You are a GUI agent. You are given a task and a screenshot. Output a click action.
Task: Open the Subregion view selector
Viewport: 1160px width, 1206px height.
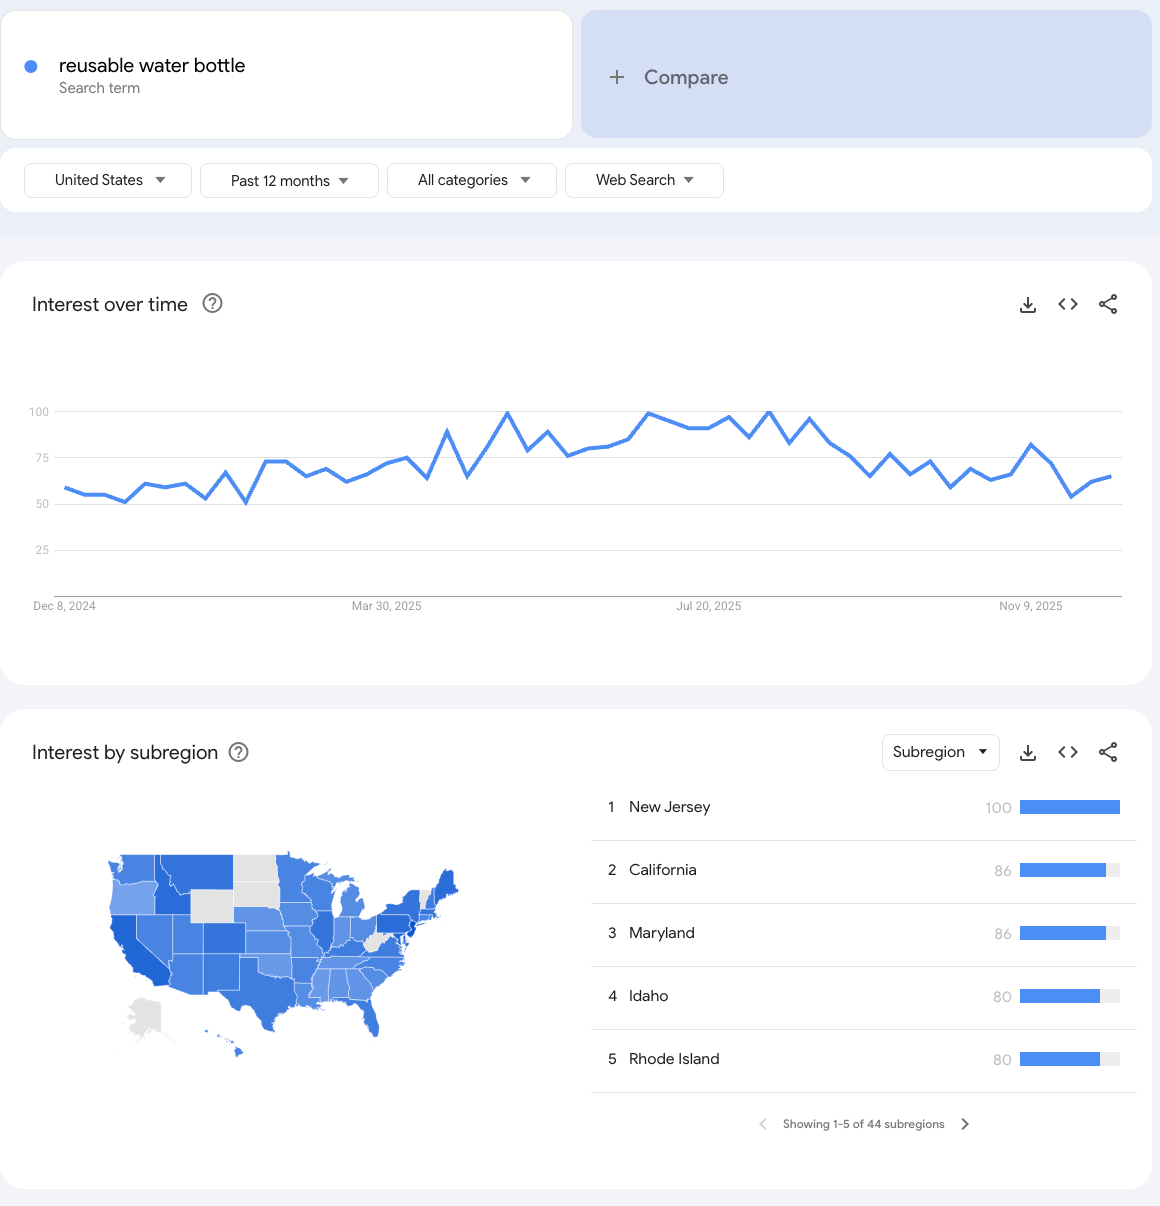click(x=940, y=752)
